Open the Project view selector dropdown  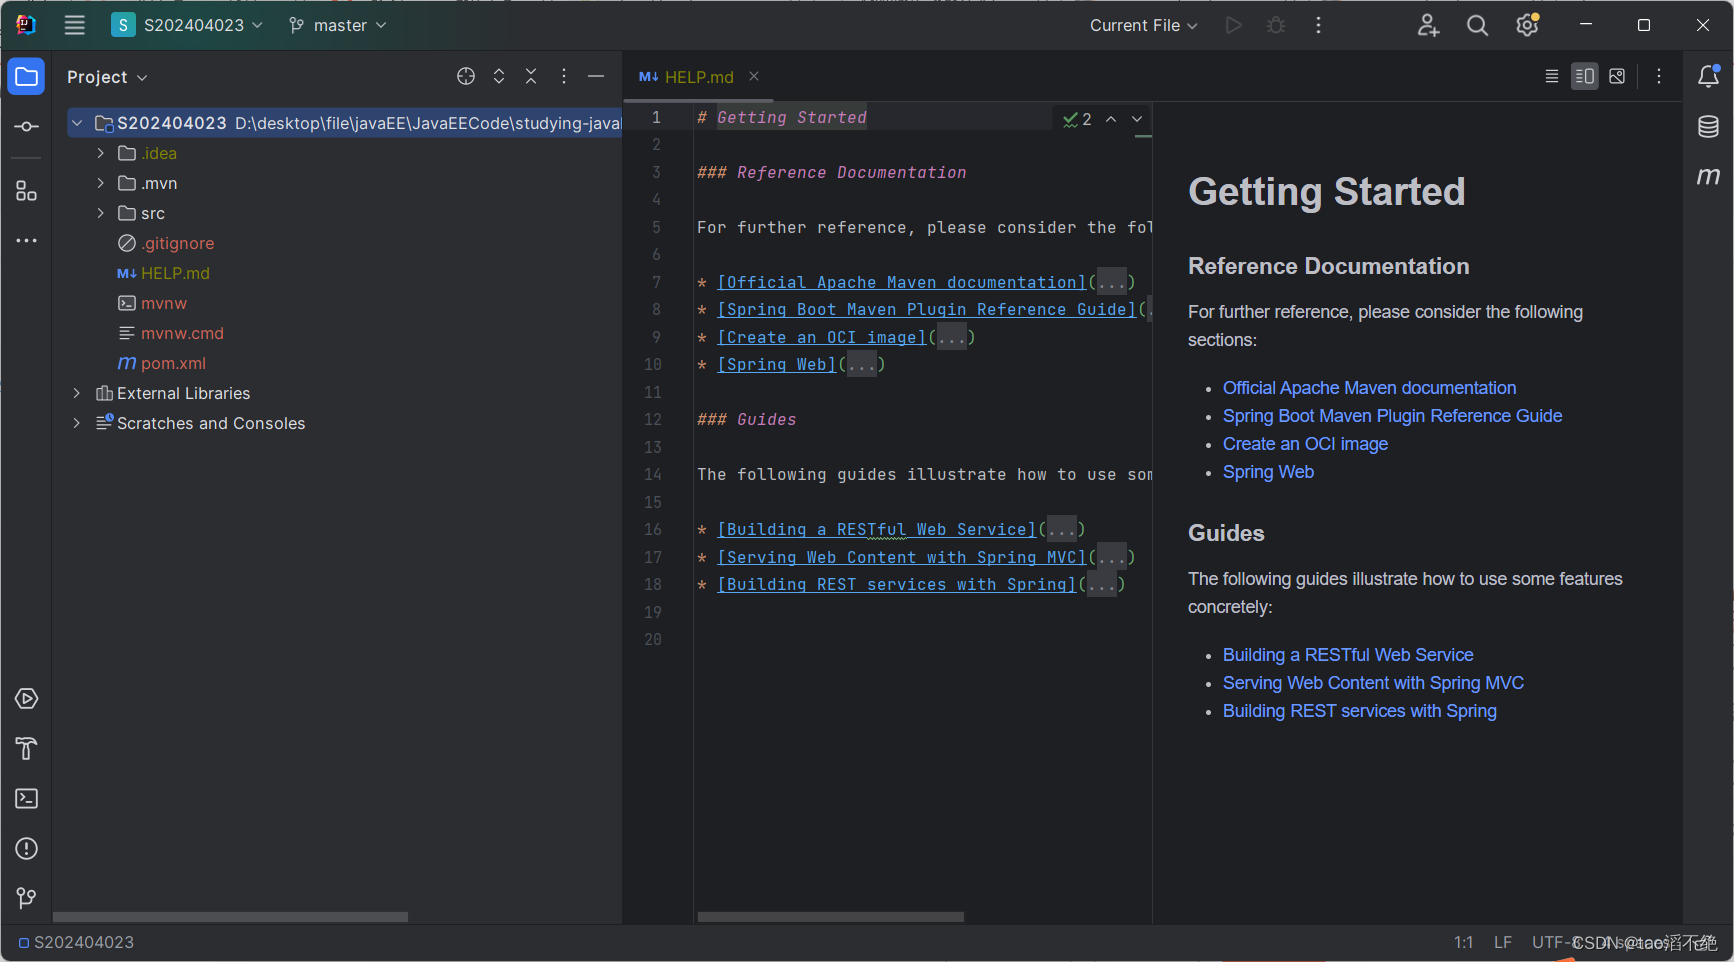107,77
